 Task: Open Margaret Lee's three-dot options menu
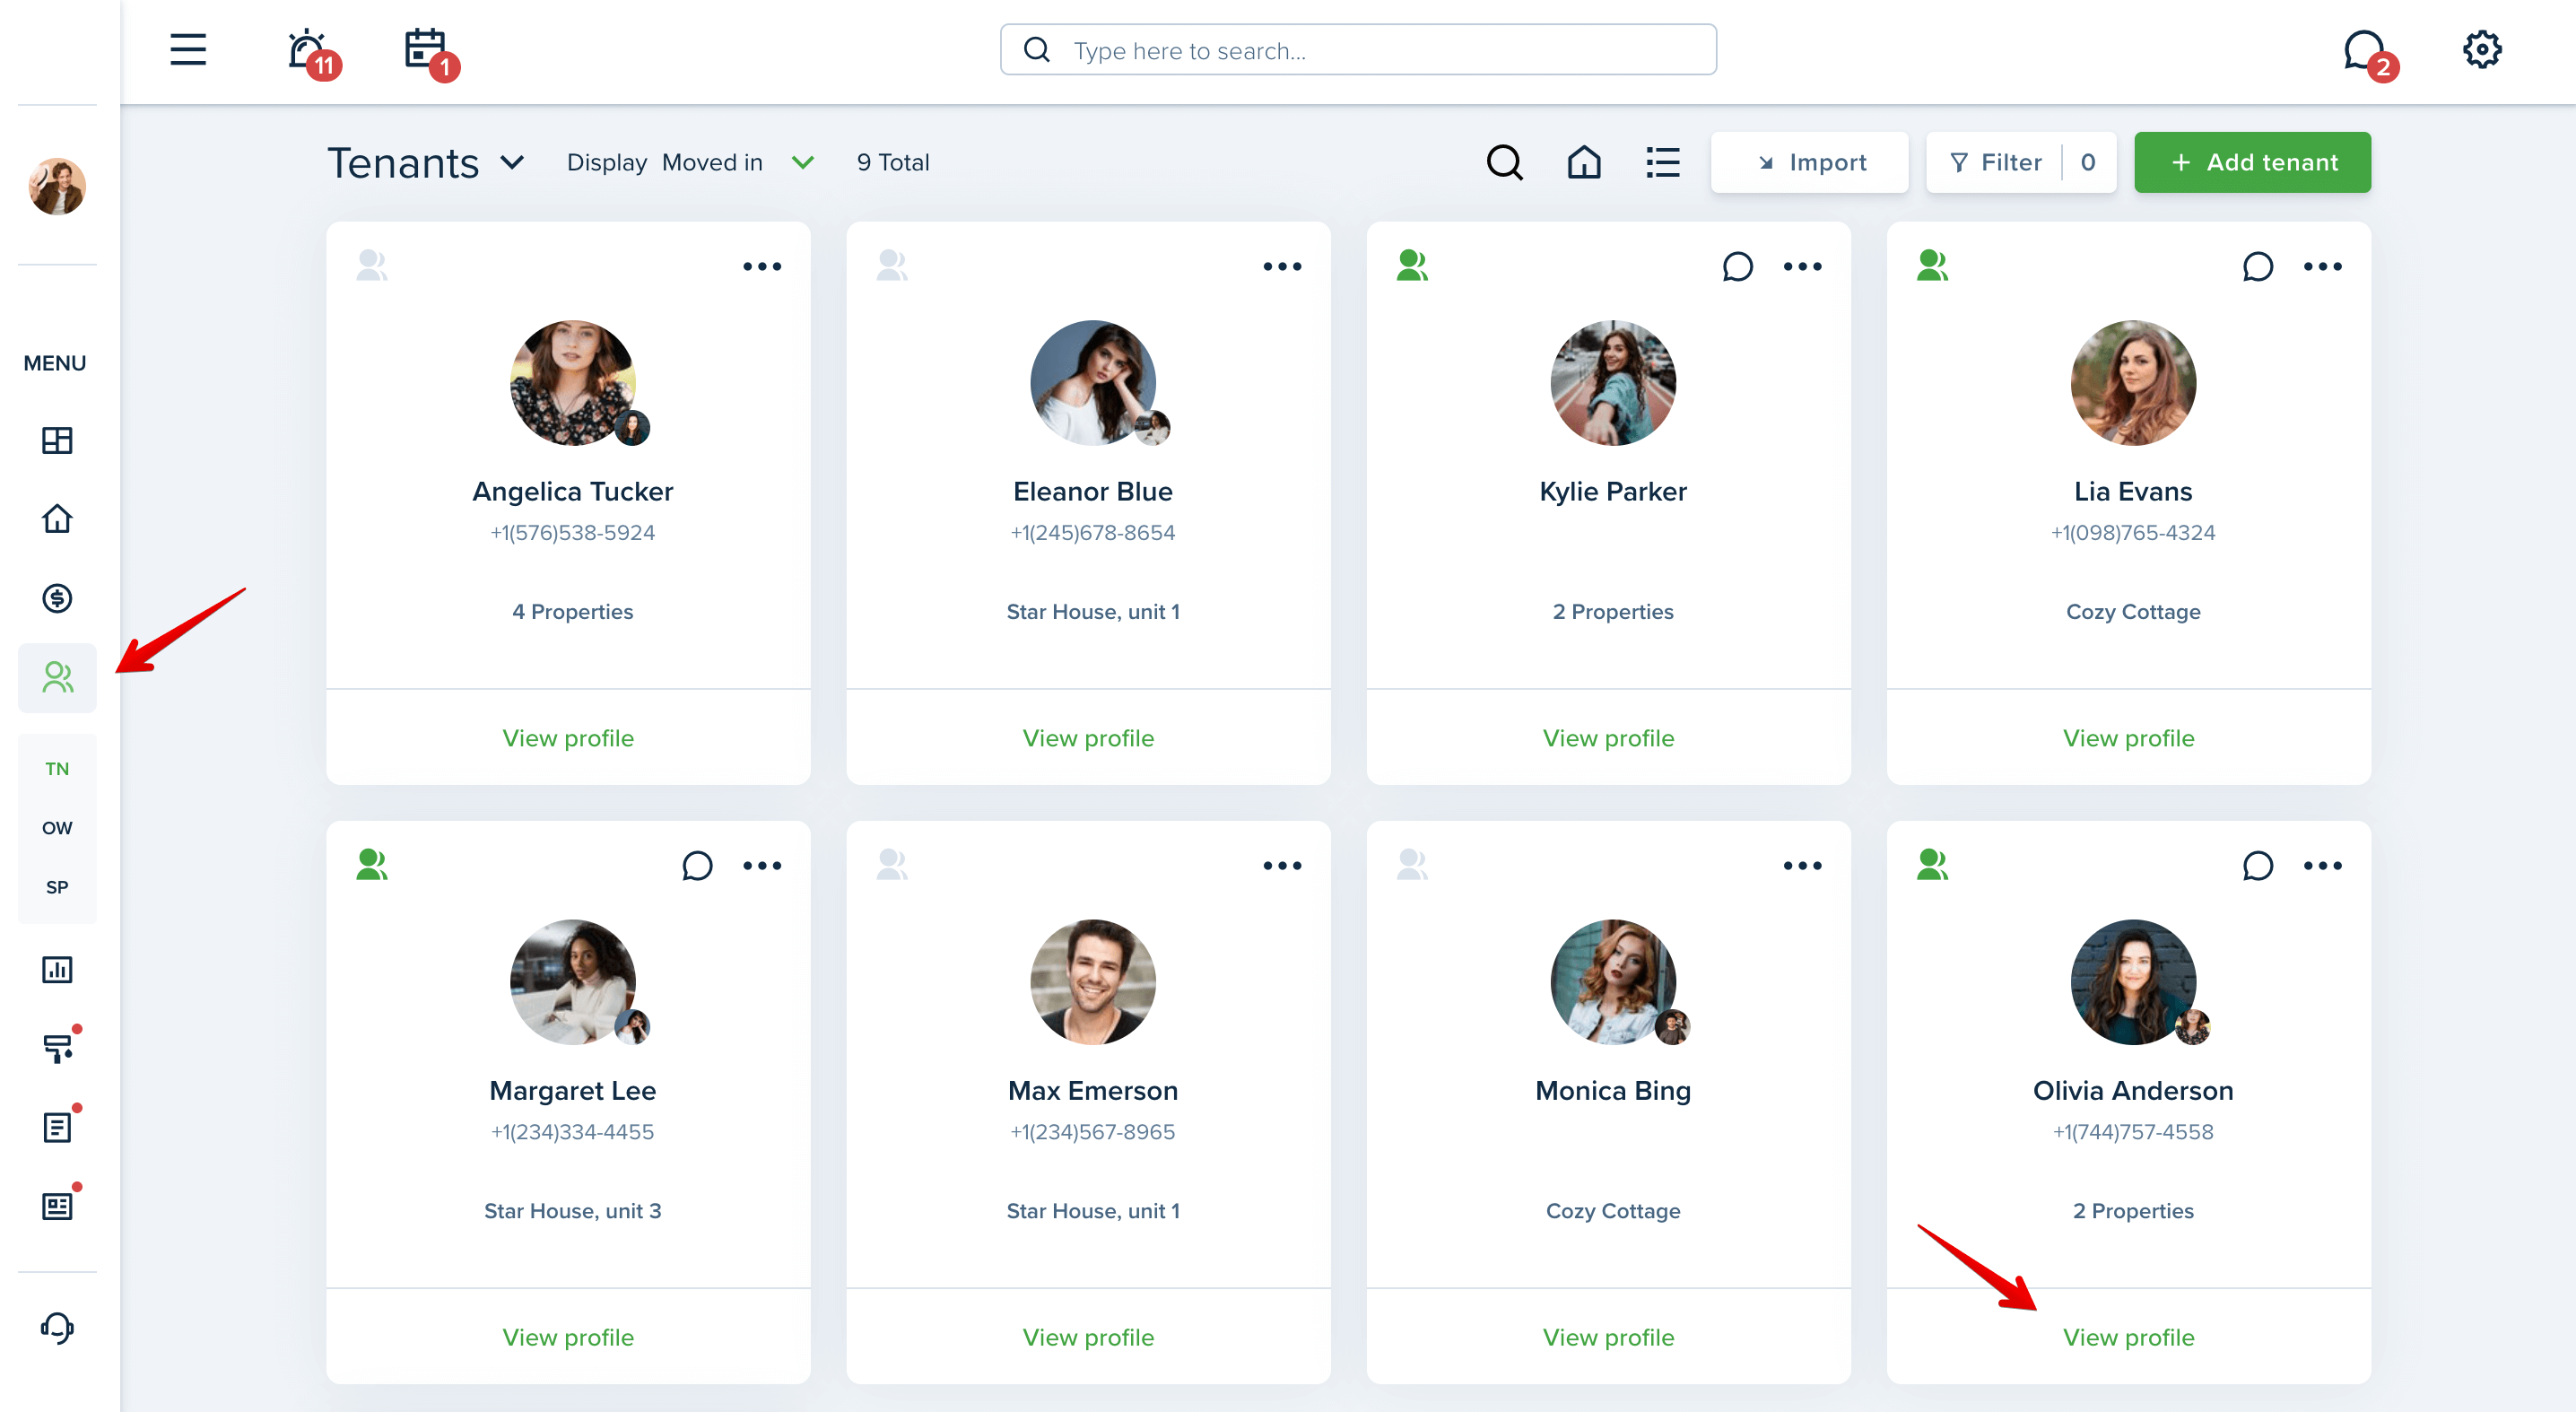click(761, 865)
